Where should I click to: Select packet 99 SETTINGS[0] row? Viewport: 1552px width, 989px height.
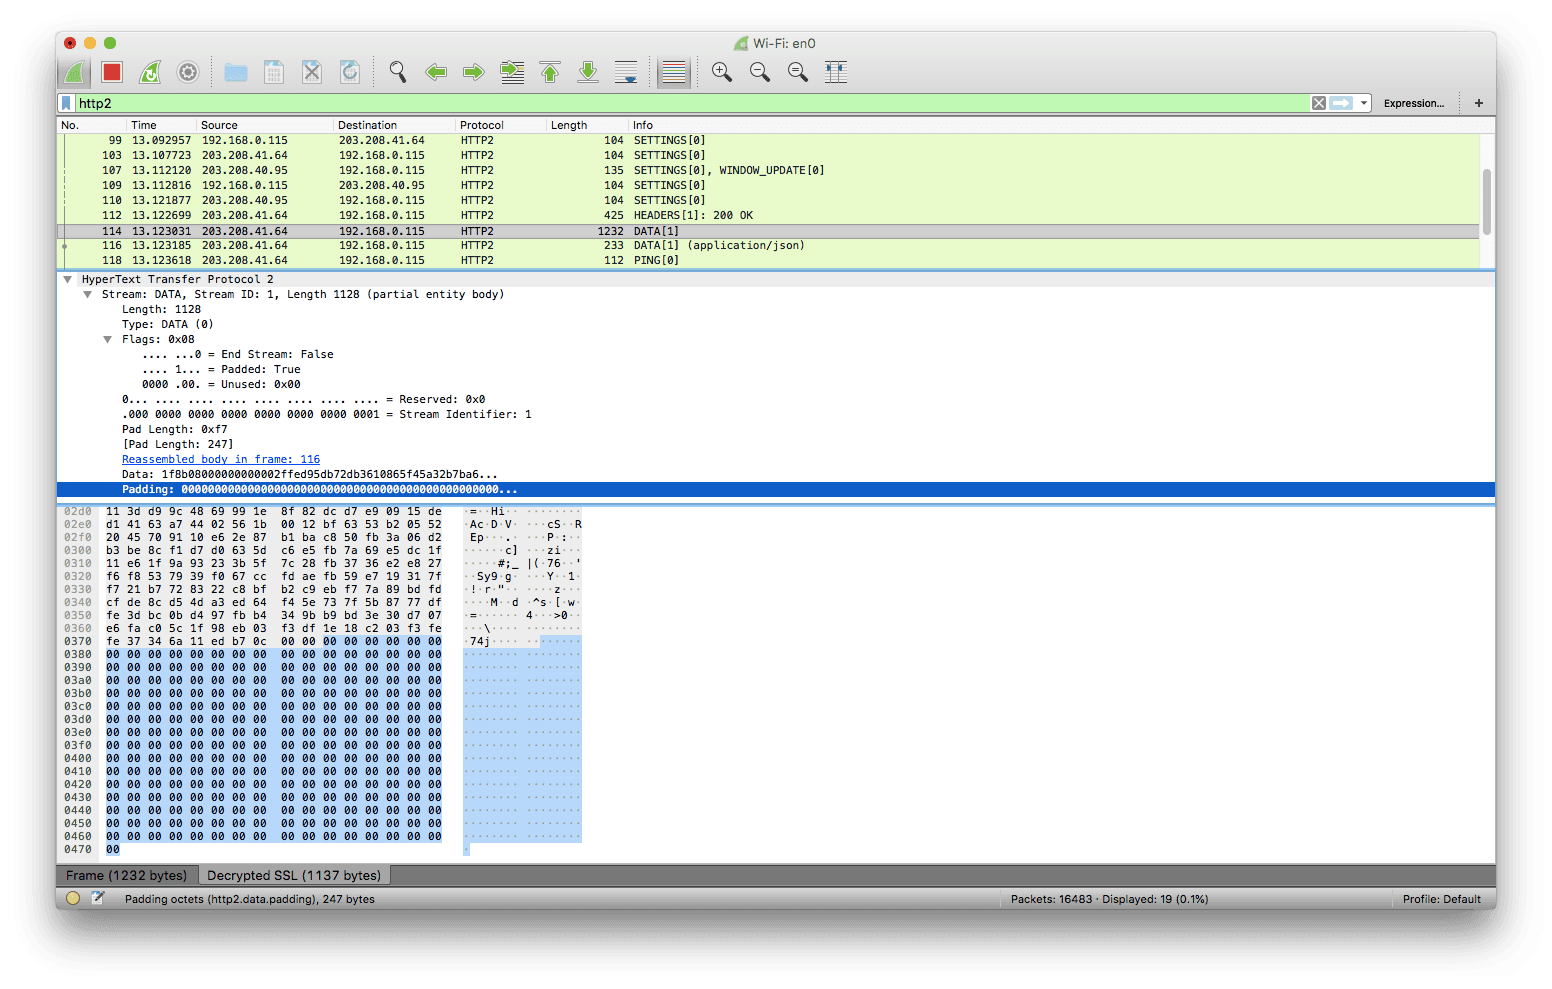(768, 140)
